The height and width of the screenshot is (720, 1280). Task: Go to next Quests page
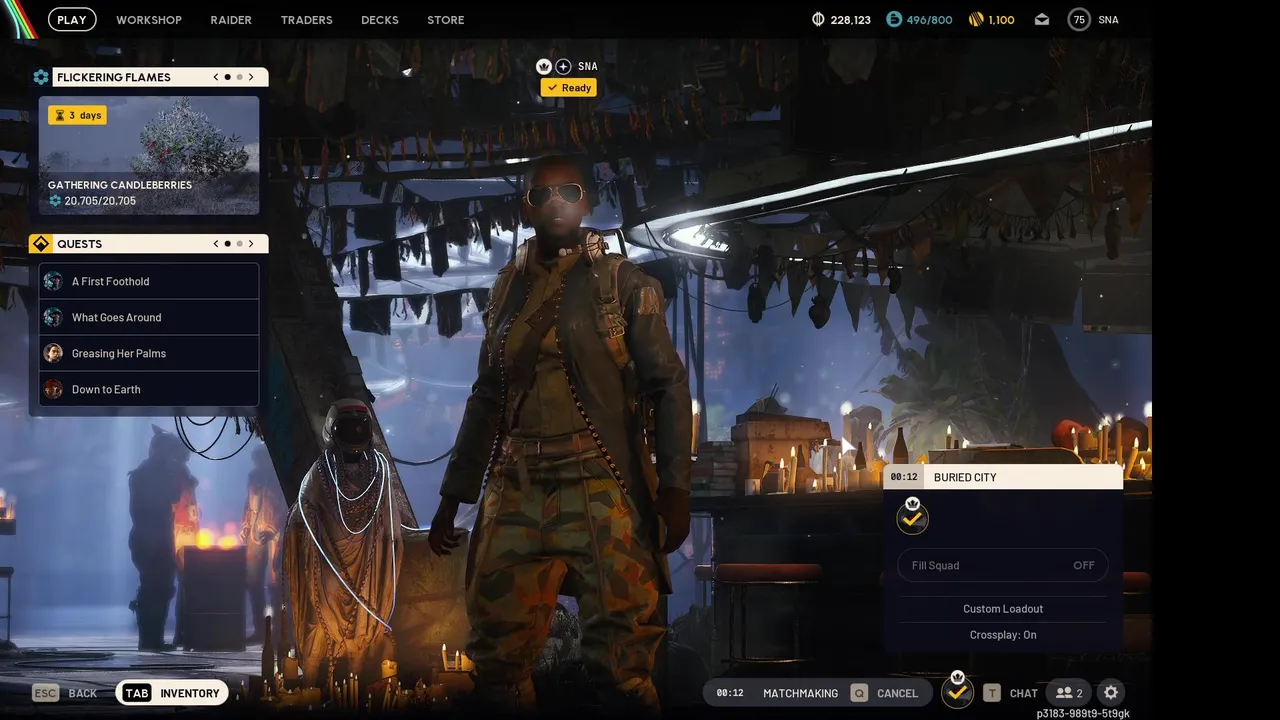[251, 244]
